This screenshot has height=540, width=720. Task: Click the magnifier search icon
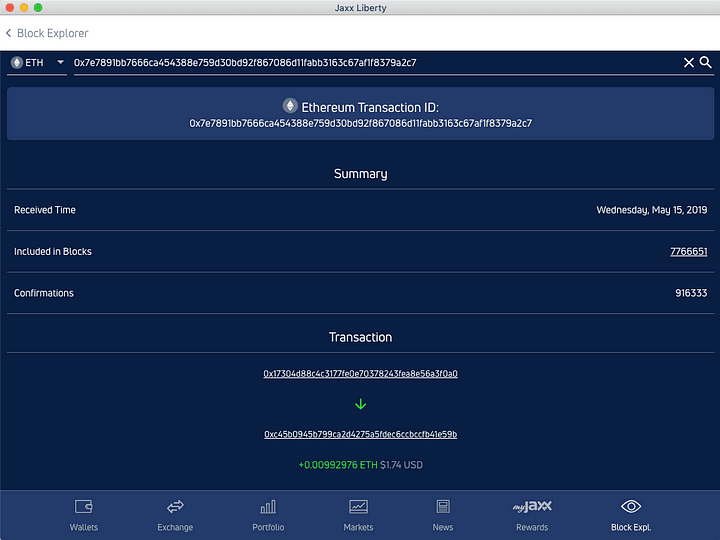tap(705, 62)
